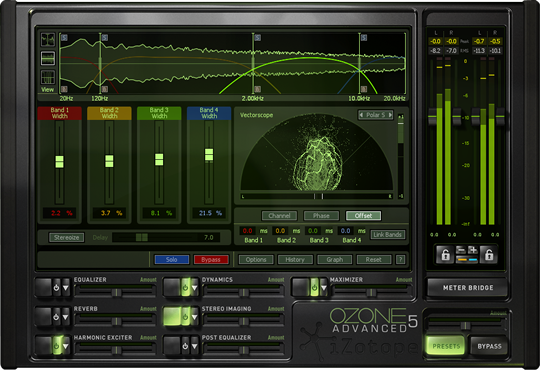Disable Stereo Imaging module power
Viewport: 540px width, 370px height.
[185, 317]
